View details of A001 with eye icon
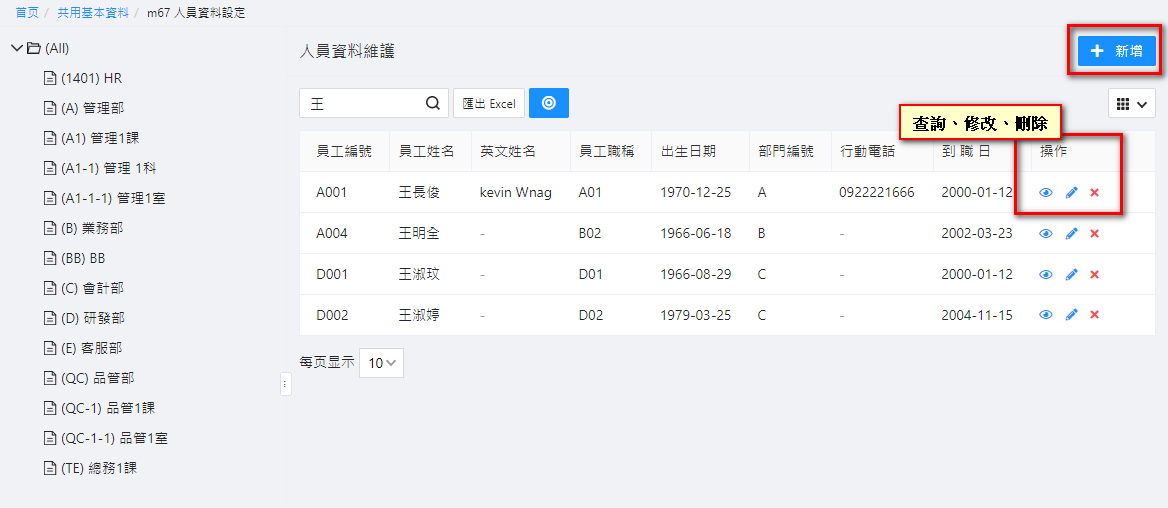The height and width of the screenshot is (508, 1168). pyautogui.click(x=1046, y=193)
